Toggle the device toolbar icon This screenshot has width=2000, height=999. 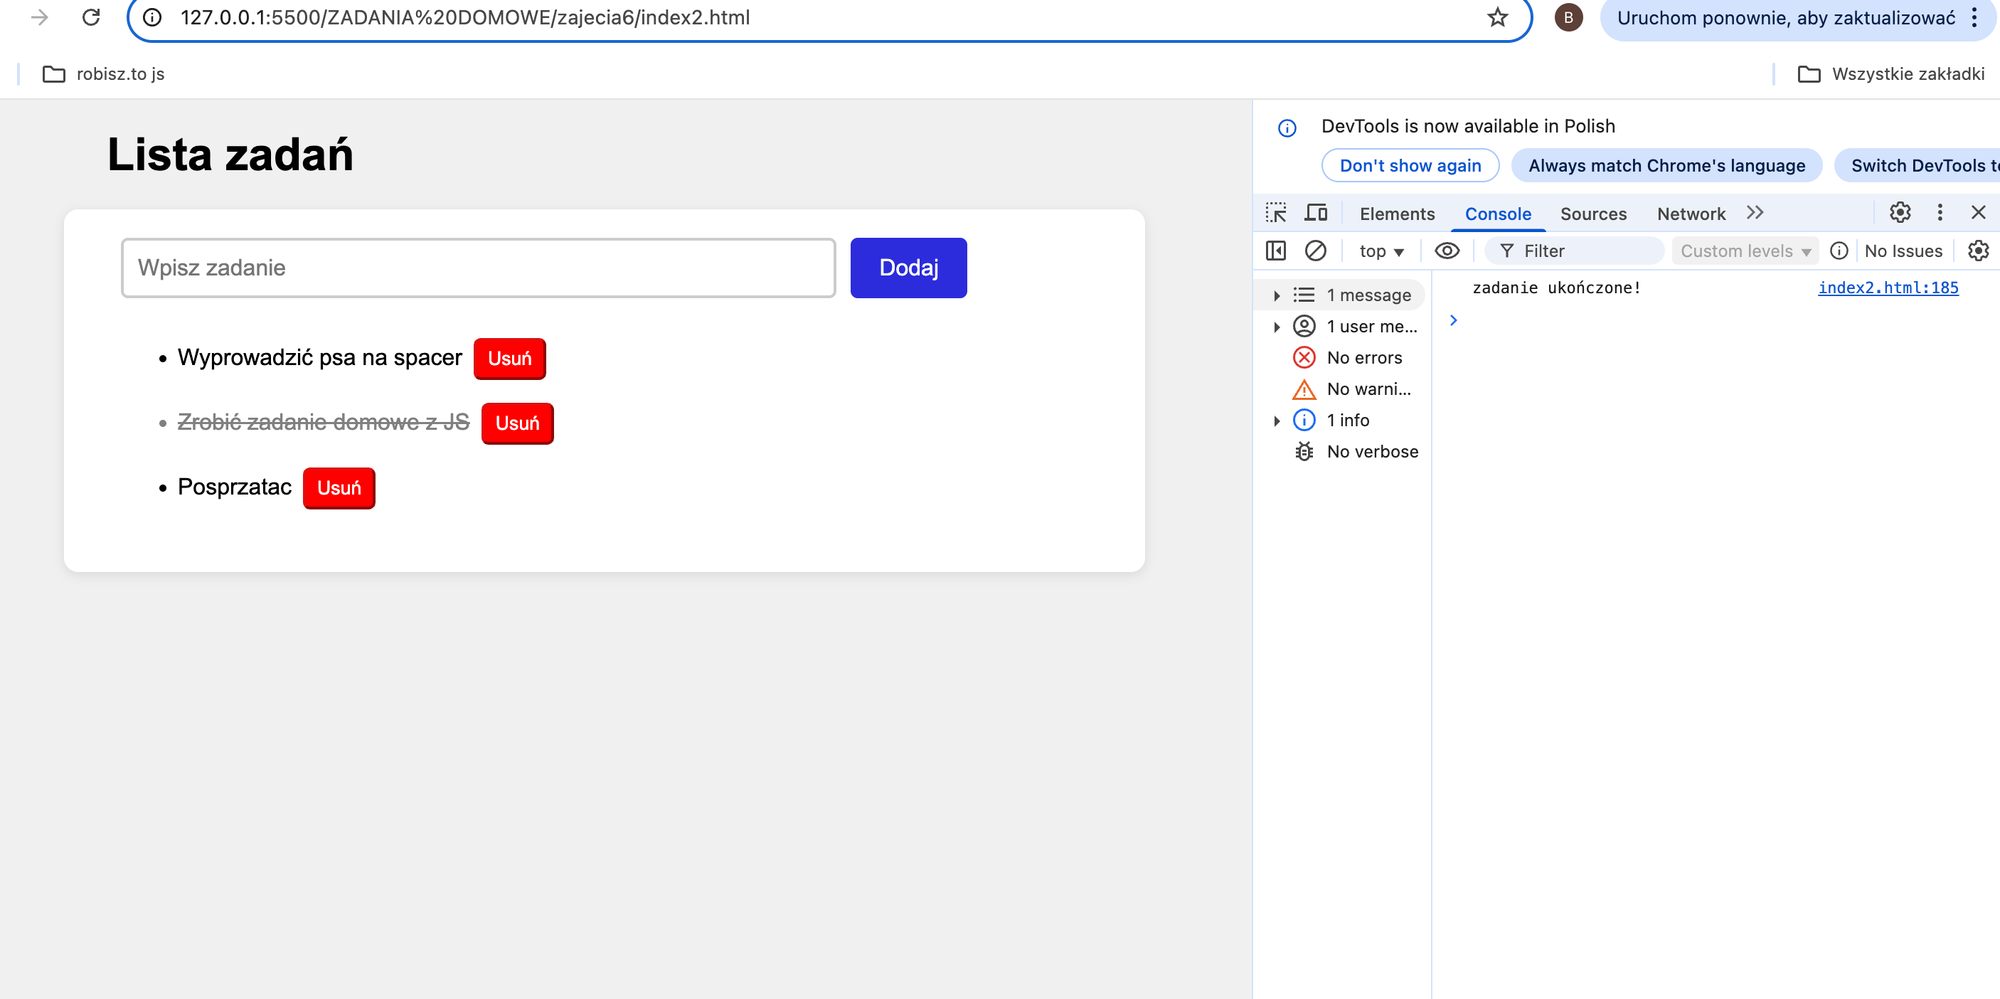(1316, 213)
